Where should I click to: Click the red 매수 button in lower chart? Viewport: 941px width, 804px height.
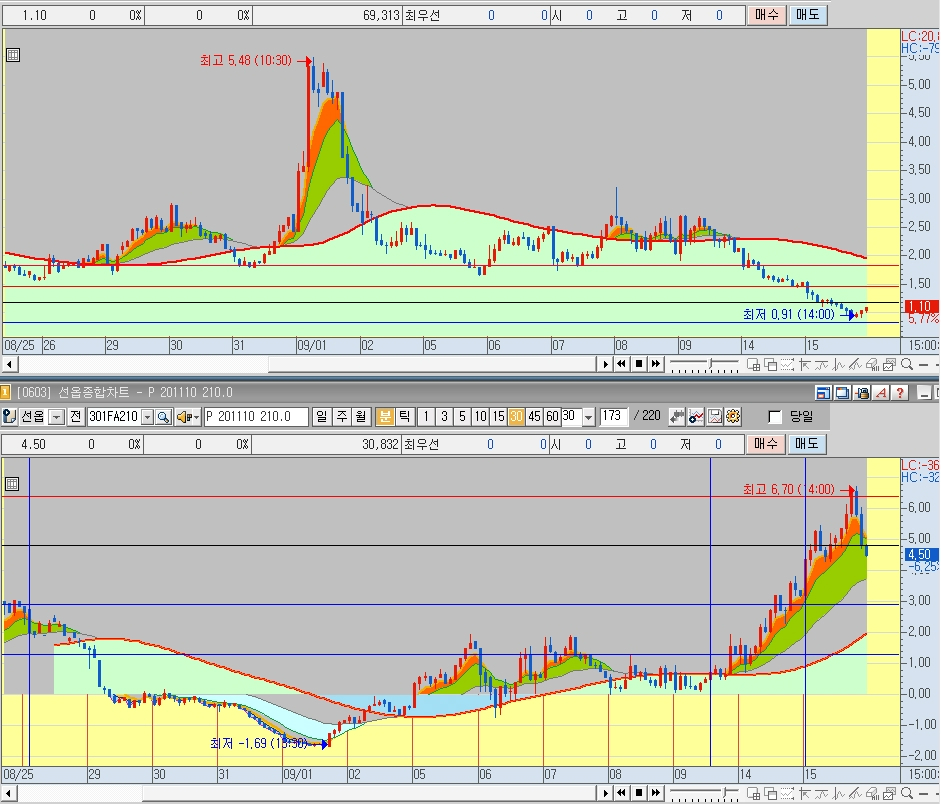(765, 444)
